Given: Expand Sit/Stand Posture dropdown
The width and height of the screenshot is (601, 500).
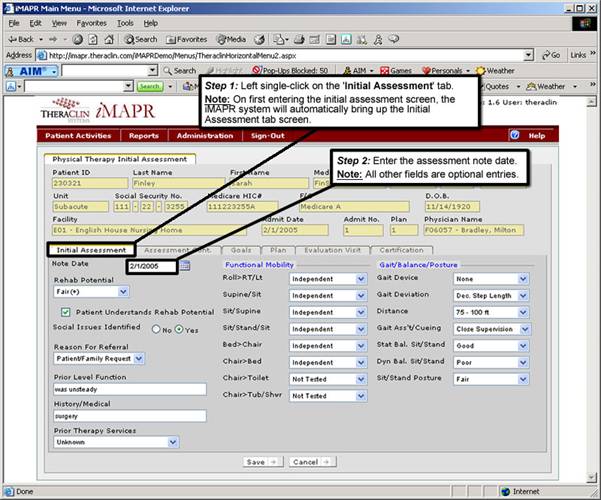Looking at the screenshot, I should coord(523,379).
